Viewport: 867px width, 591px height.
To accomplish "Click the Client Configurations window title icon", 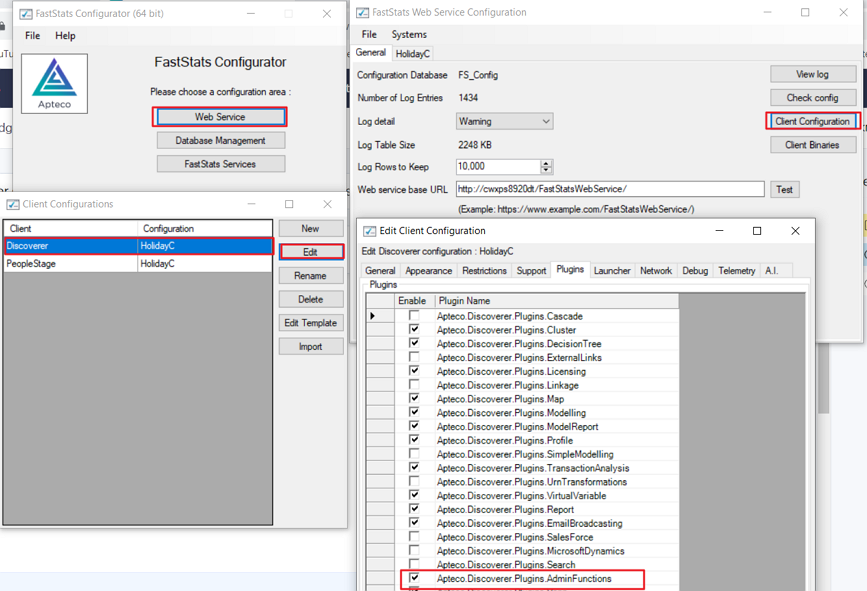I will pos(13,205).
